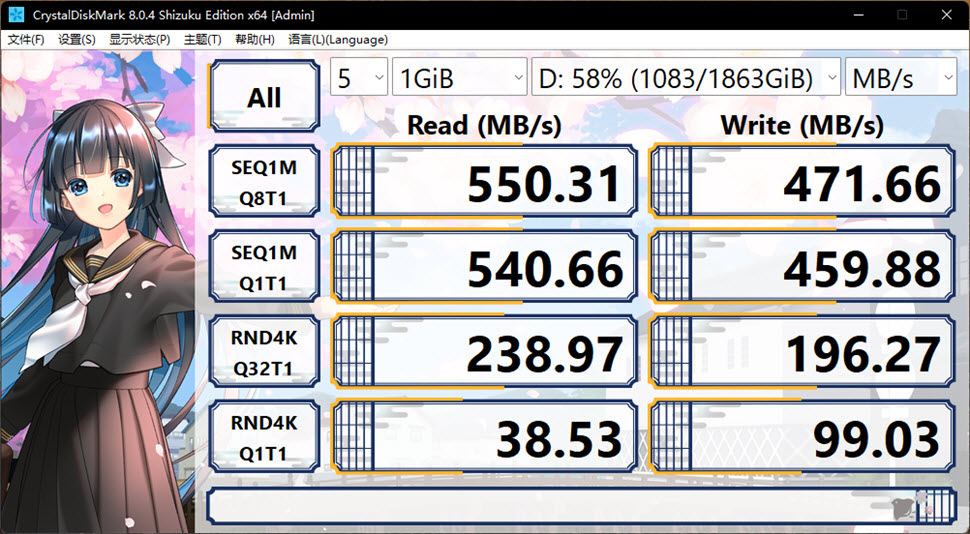This screenshot has height=534, width=970.
Task: Open the 文件(F) menu
Action: pyautogui.click(x=25, y=40)
